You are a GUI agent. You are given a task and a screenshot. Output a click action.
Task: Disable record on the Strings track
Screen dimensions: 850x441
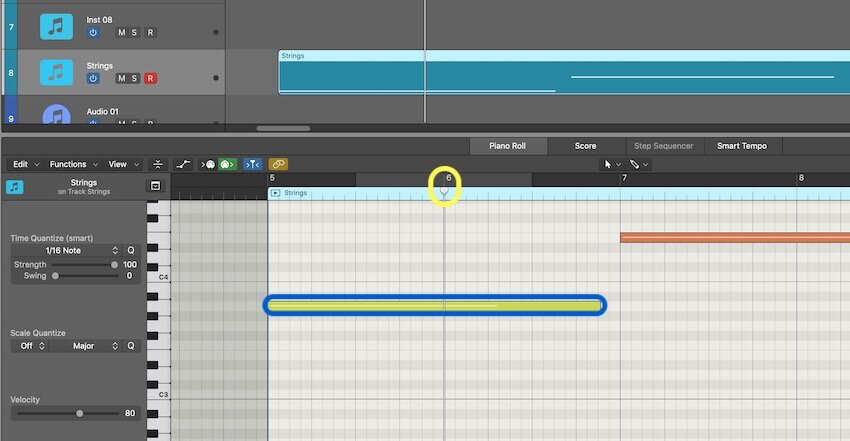150,79
